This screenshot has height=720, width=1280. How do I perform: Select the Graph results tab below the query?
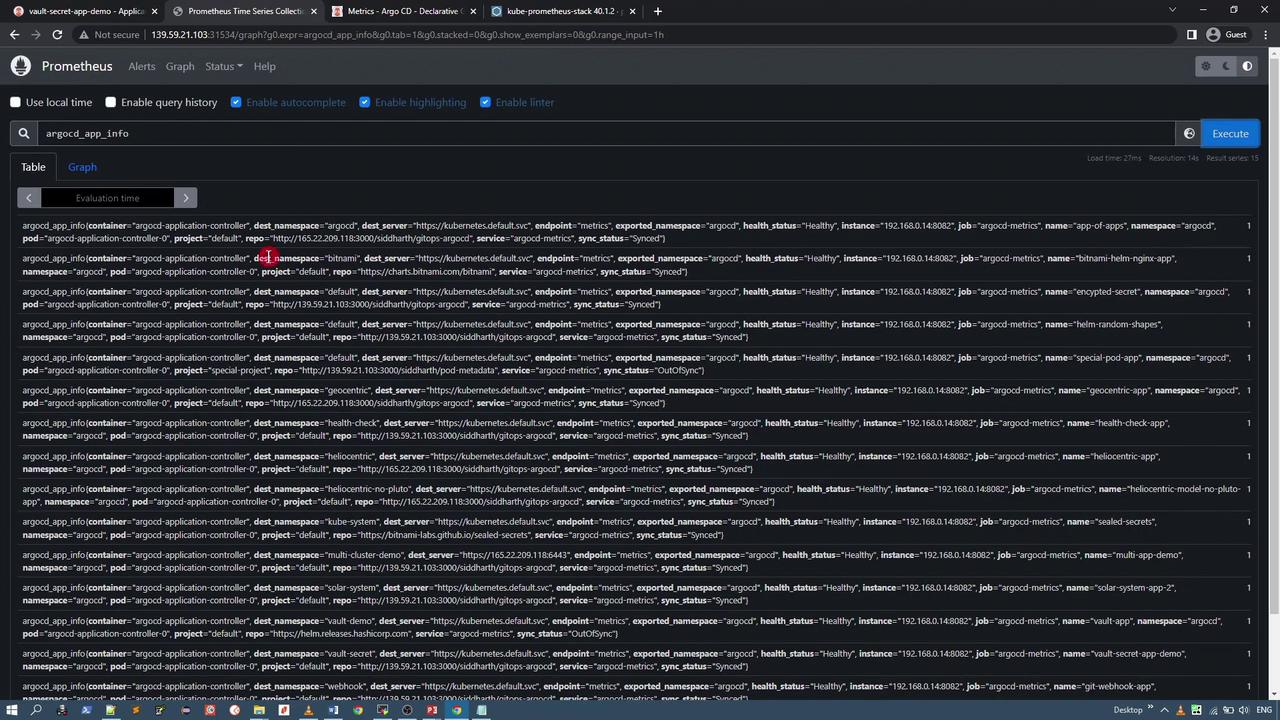point(82,167)
